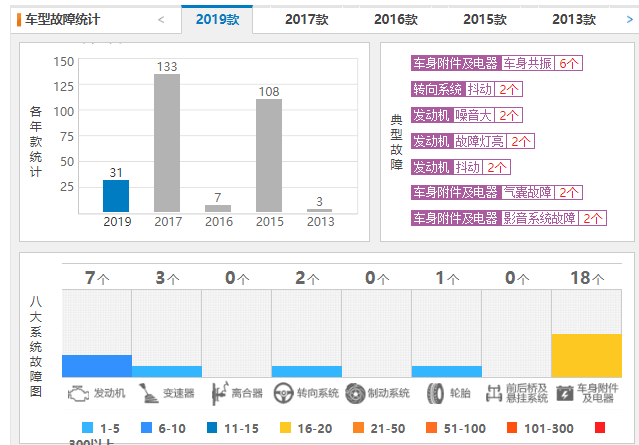Screen dimensions: 639x445
Task: Click the 51-100 legend swatch
Action: [x=431, y=427]
